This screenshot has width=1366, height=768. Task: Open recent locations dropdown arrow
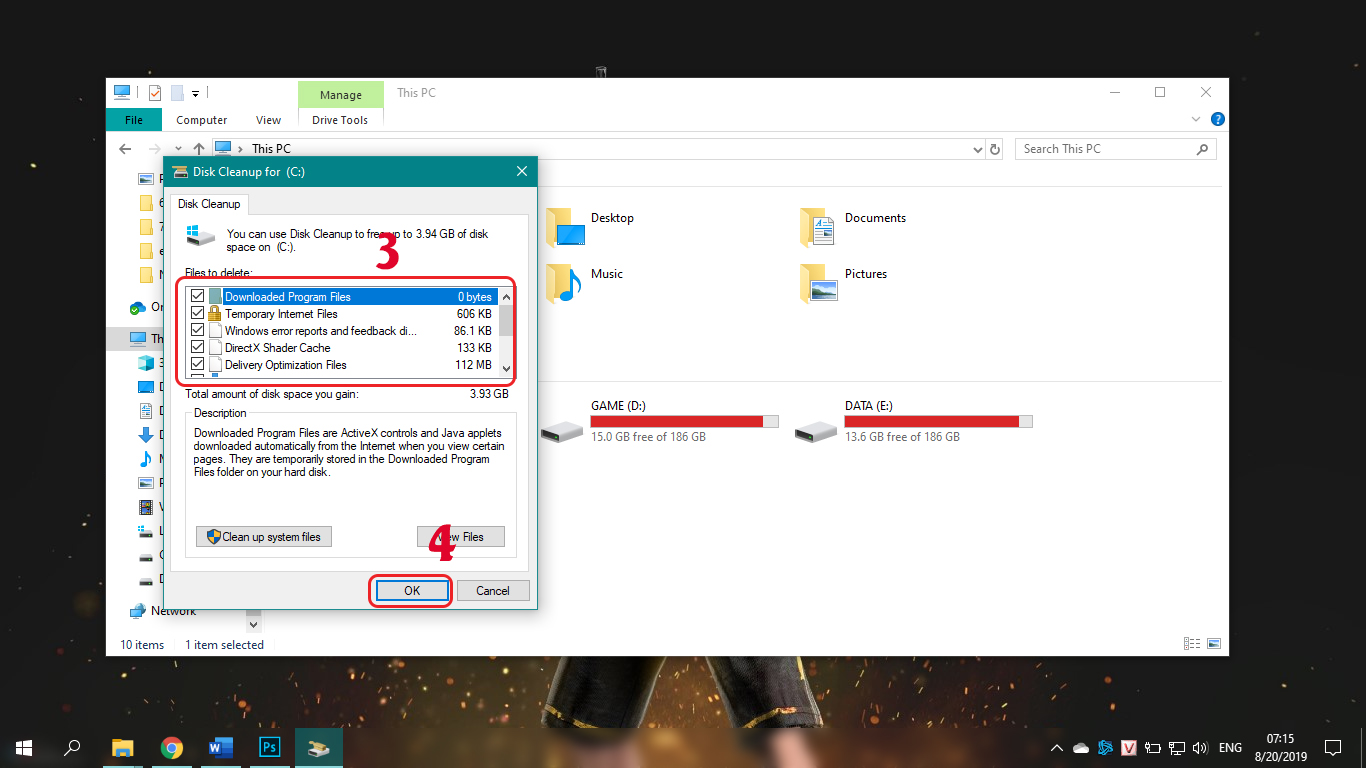point(178,149)
